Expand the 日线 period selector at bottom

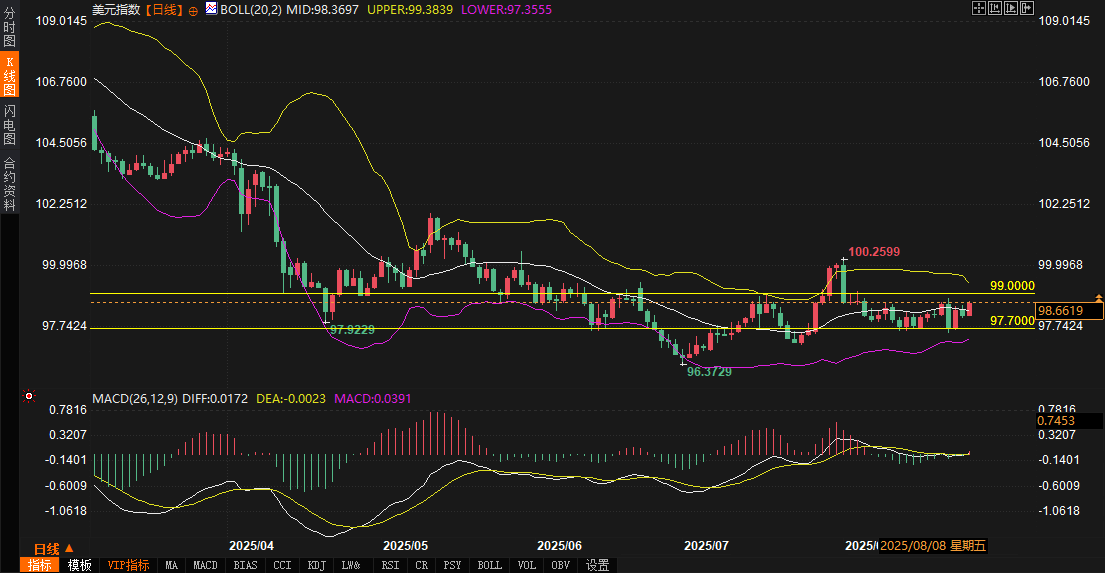point(54,549)
